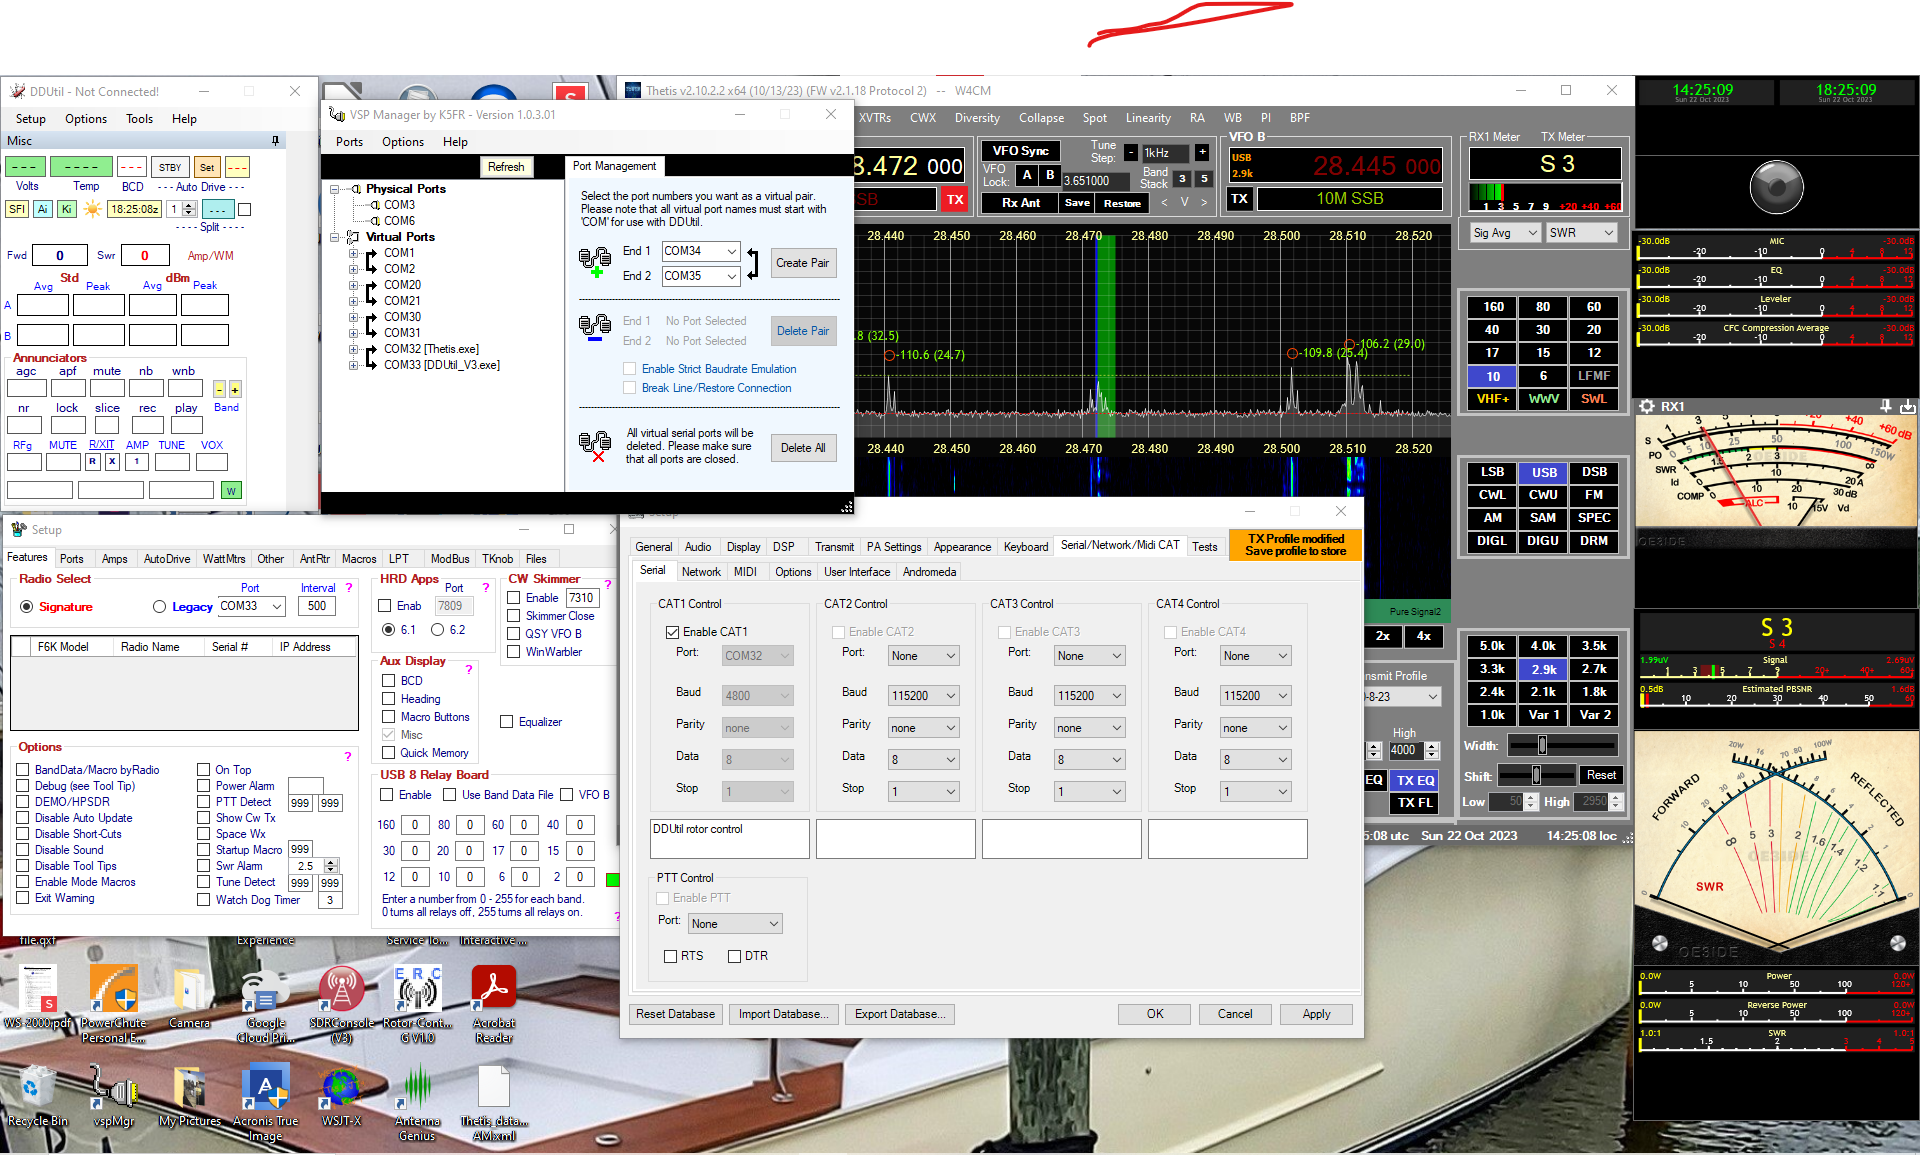Image resolution: width=1920 pixels, height=1155 pixels.
Task: Enable the CAT1 checkbox in Thetis setup
Action: pyautogui.click(x=672, y=632)
